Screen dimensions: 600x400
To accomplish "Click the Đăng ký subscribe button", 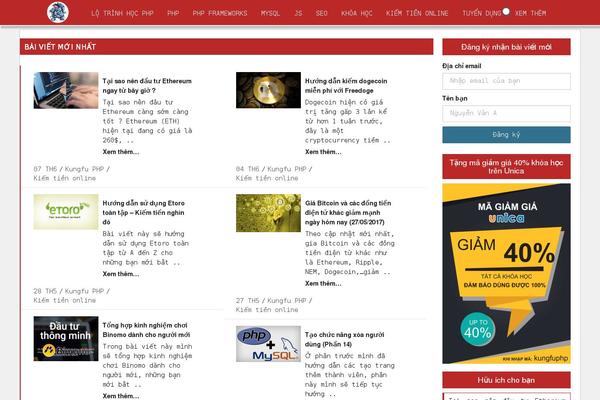I will [506, 135].
